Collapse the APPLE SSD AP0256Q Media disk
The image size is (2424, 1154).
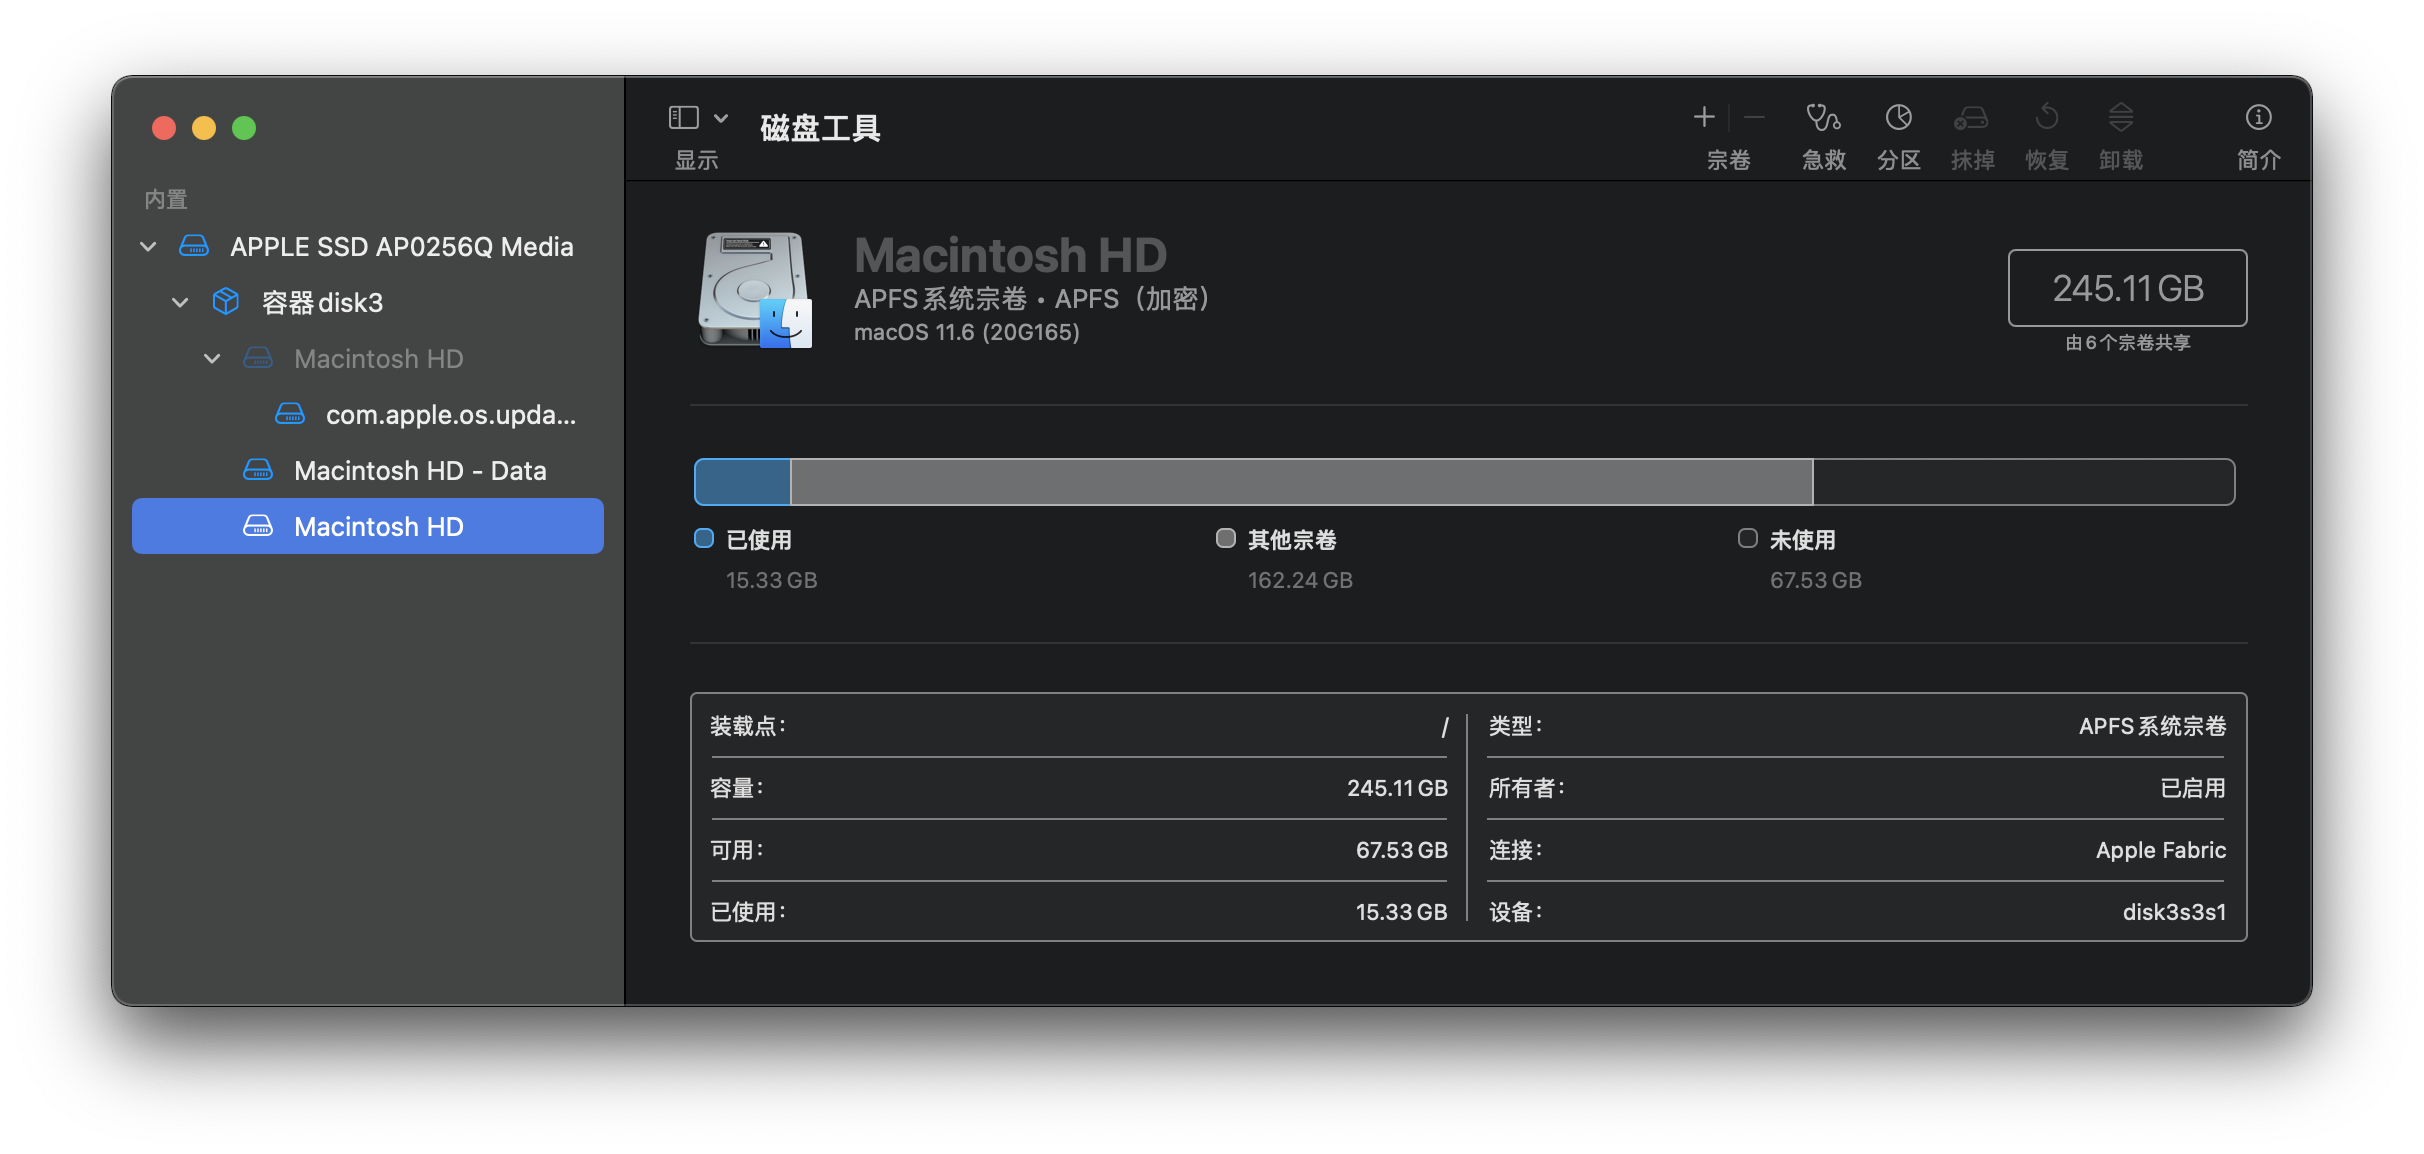[148, 247]
